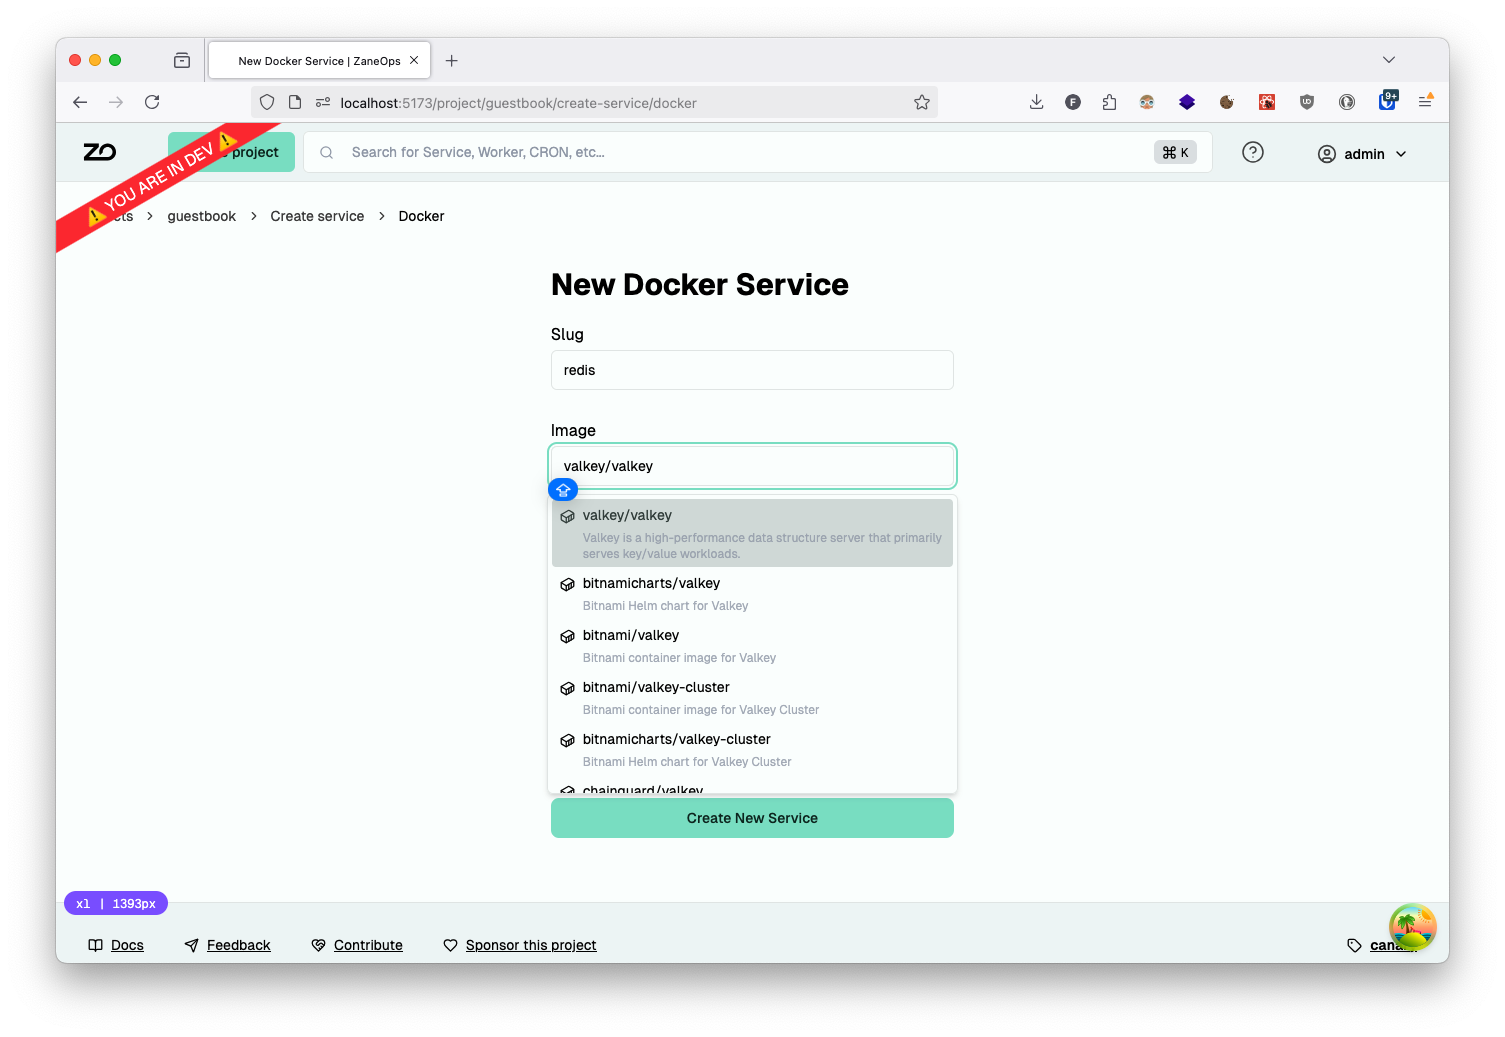Viewport: 1505px width, 1037px height.
Task: Click the red pixel-art extension icon
Action: tap(1267, 102)
